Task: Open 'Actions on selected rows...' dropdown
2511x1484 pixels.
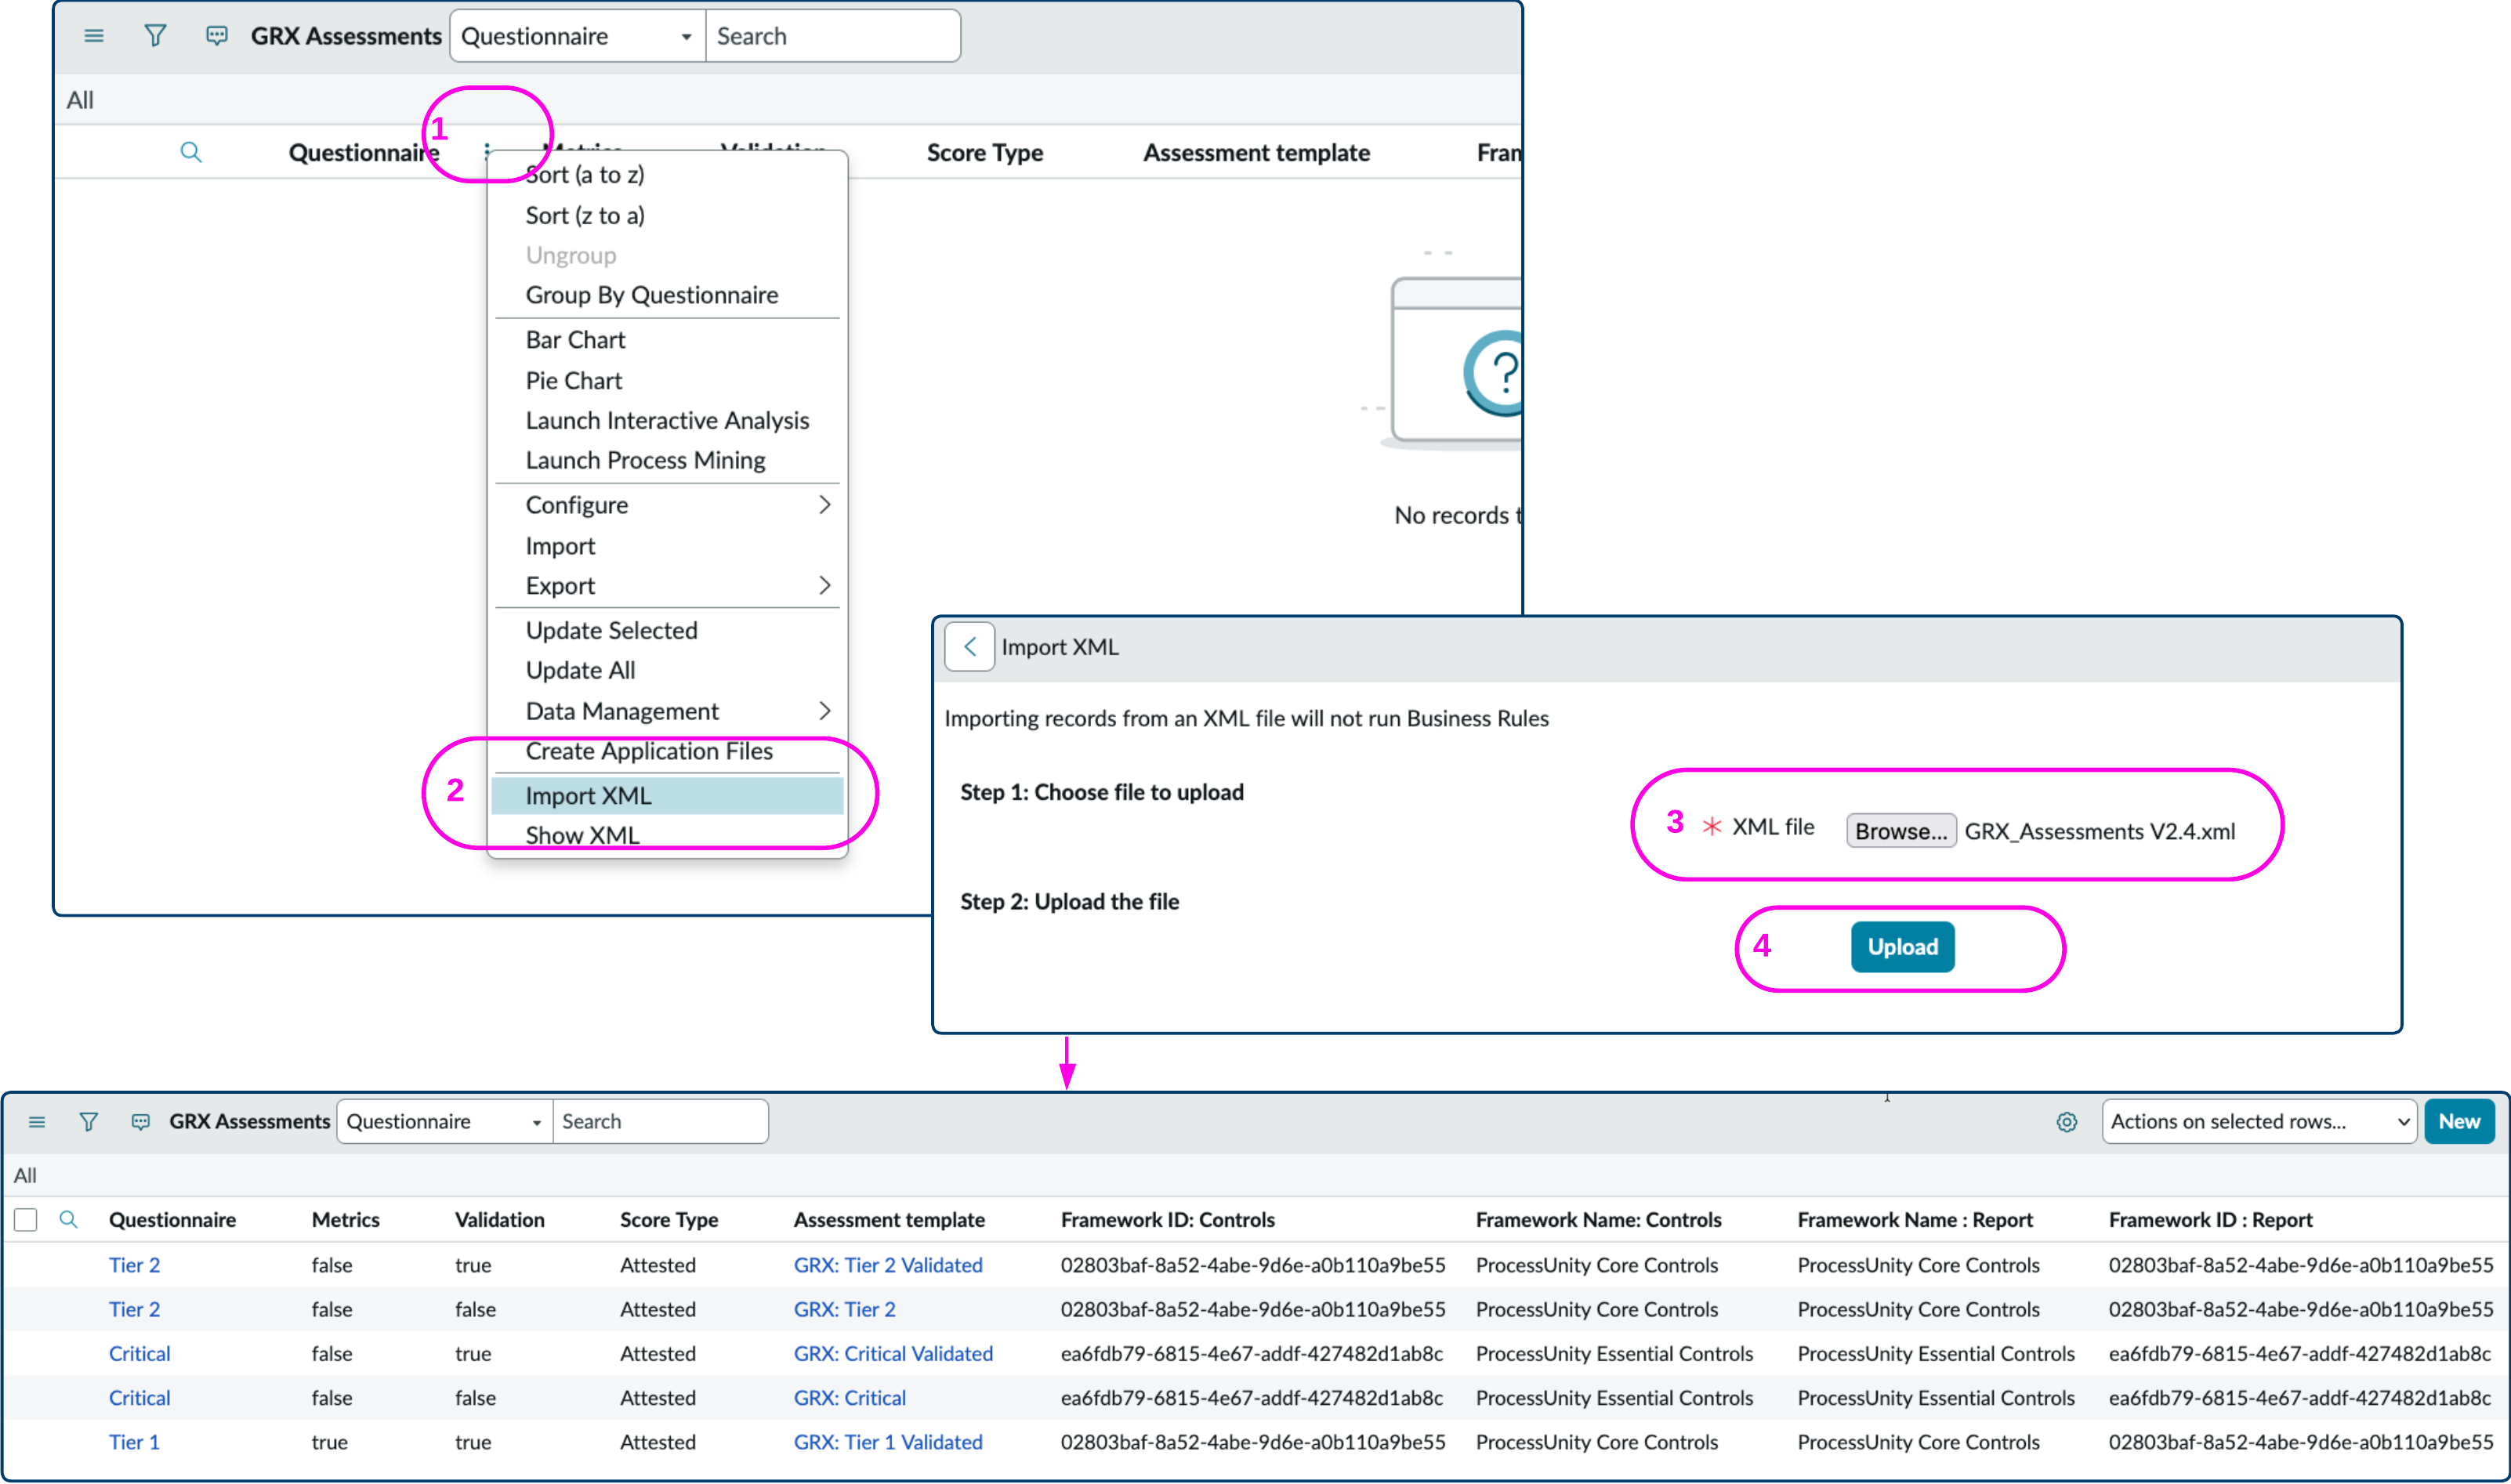Action: click(2259, 1122)
